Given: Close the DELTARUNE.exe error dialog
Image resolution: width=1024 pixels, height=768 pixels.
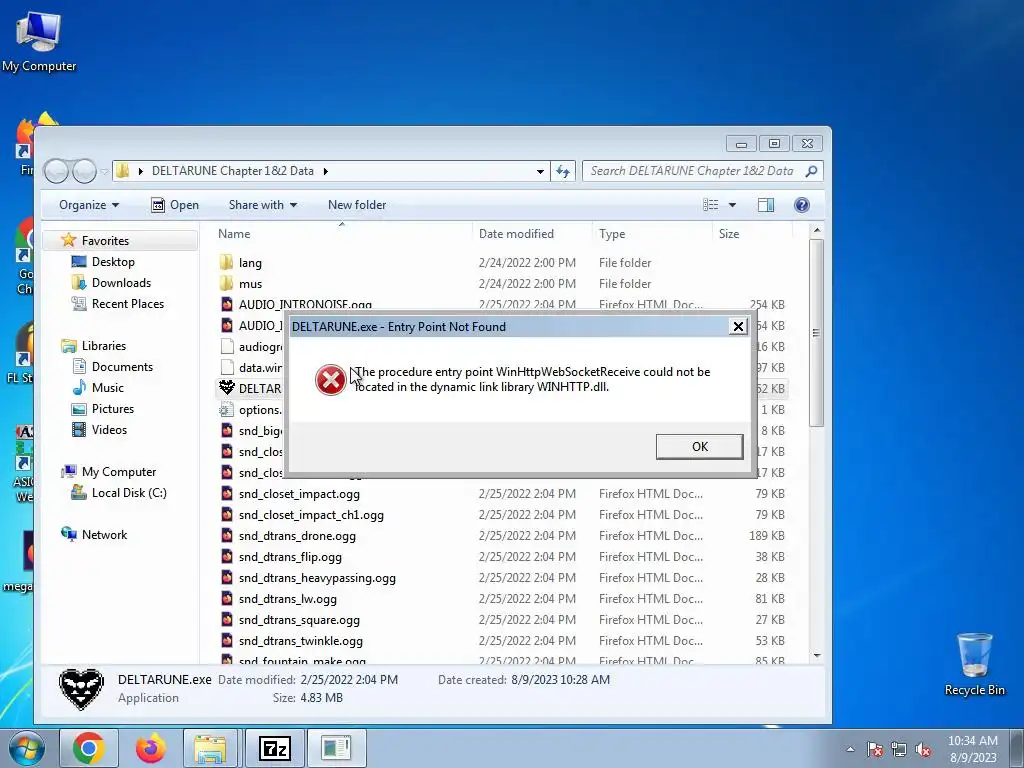Looking at the screenshot, I should tap(738, 327).
